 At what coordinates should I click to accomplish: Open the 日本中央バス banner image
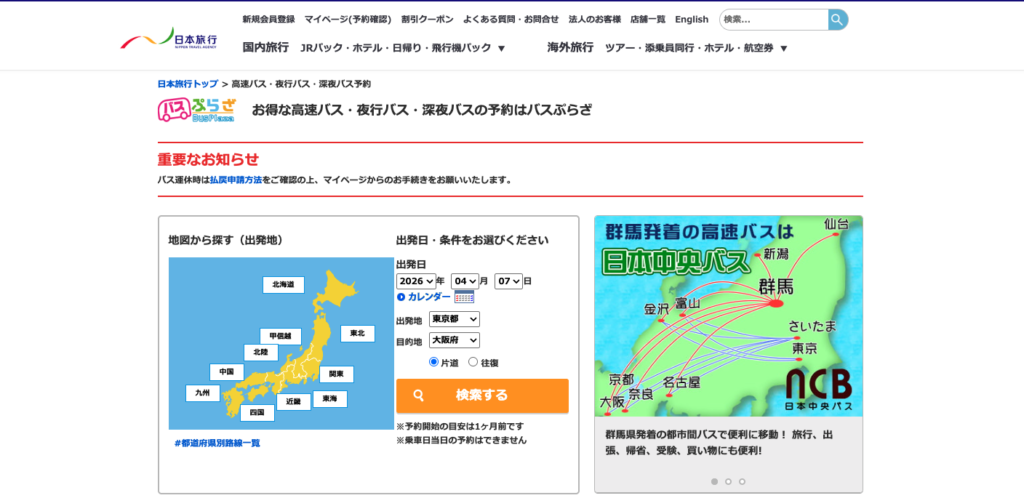(728, 317)
